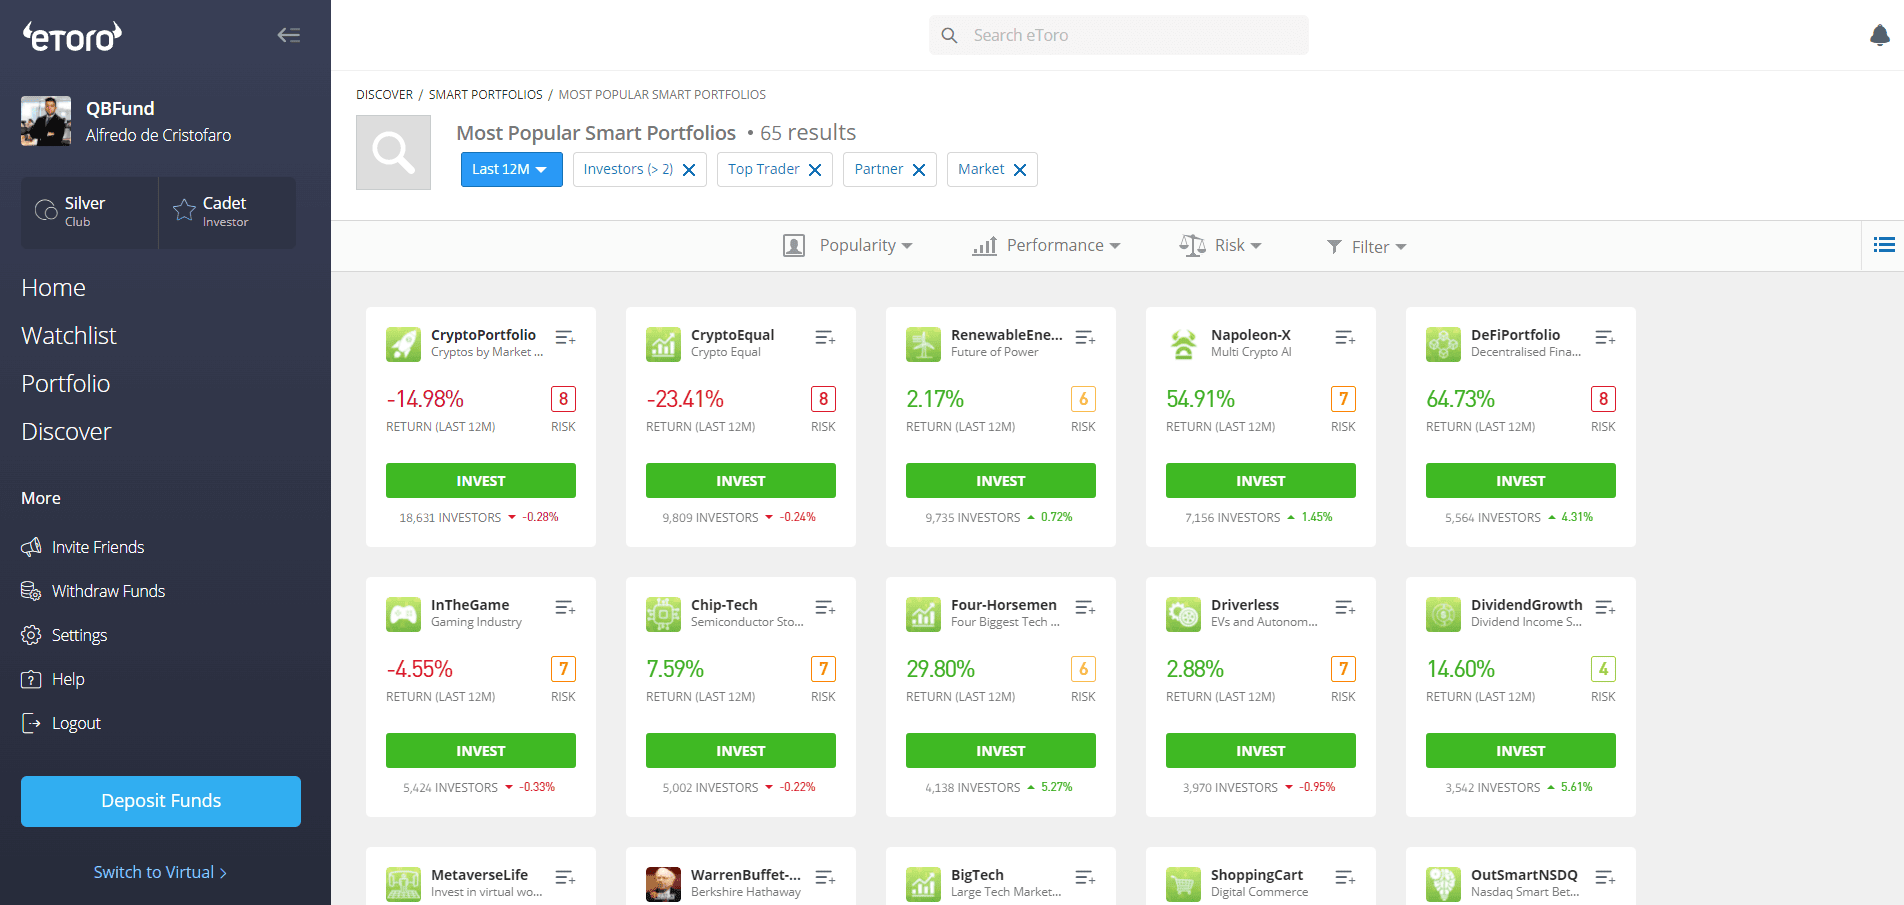Open ShoppingCart portfolio card

pyautogui.click(x=1261, y=876)
